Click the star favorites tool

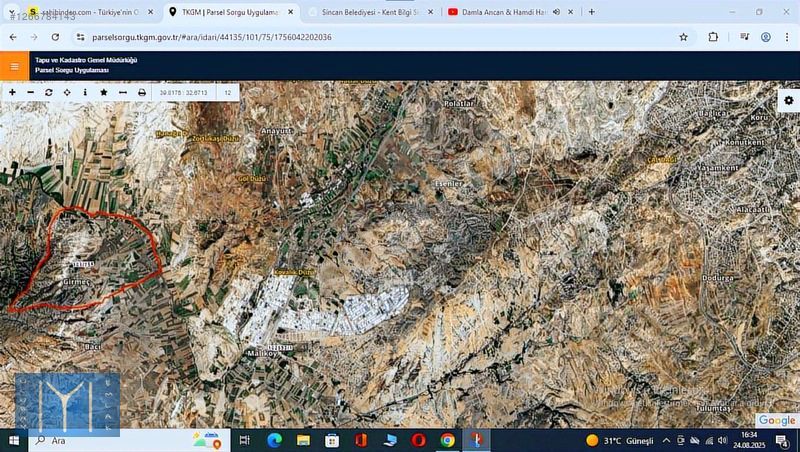coord(103,92)
